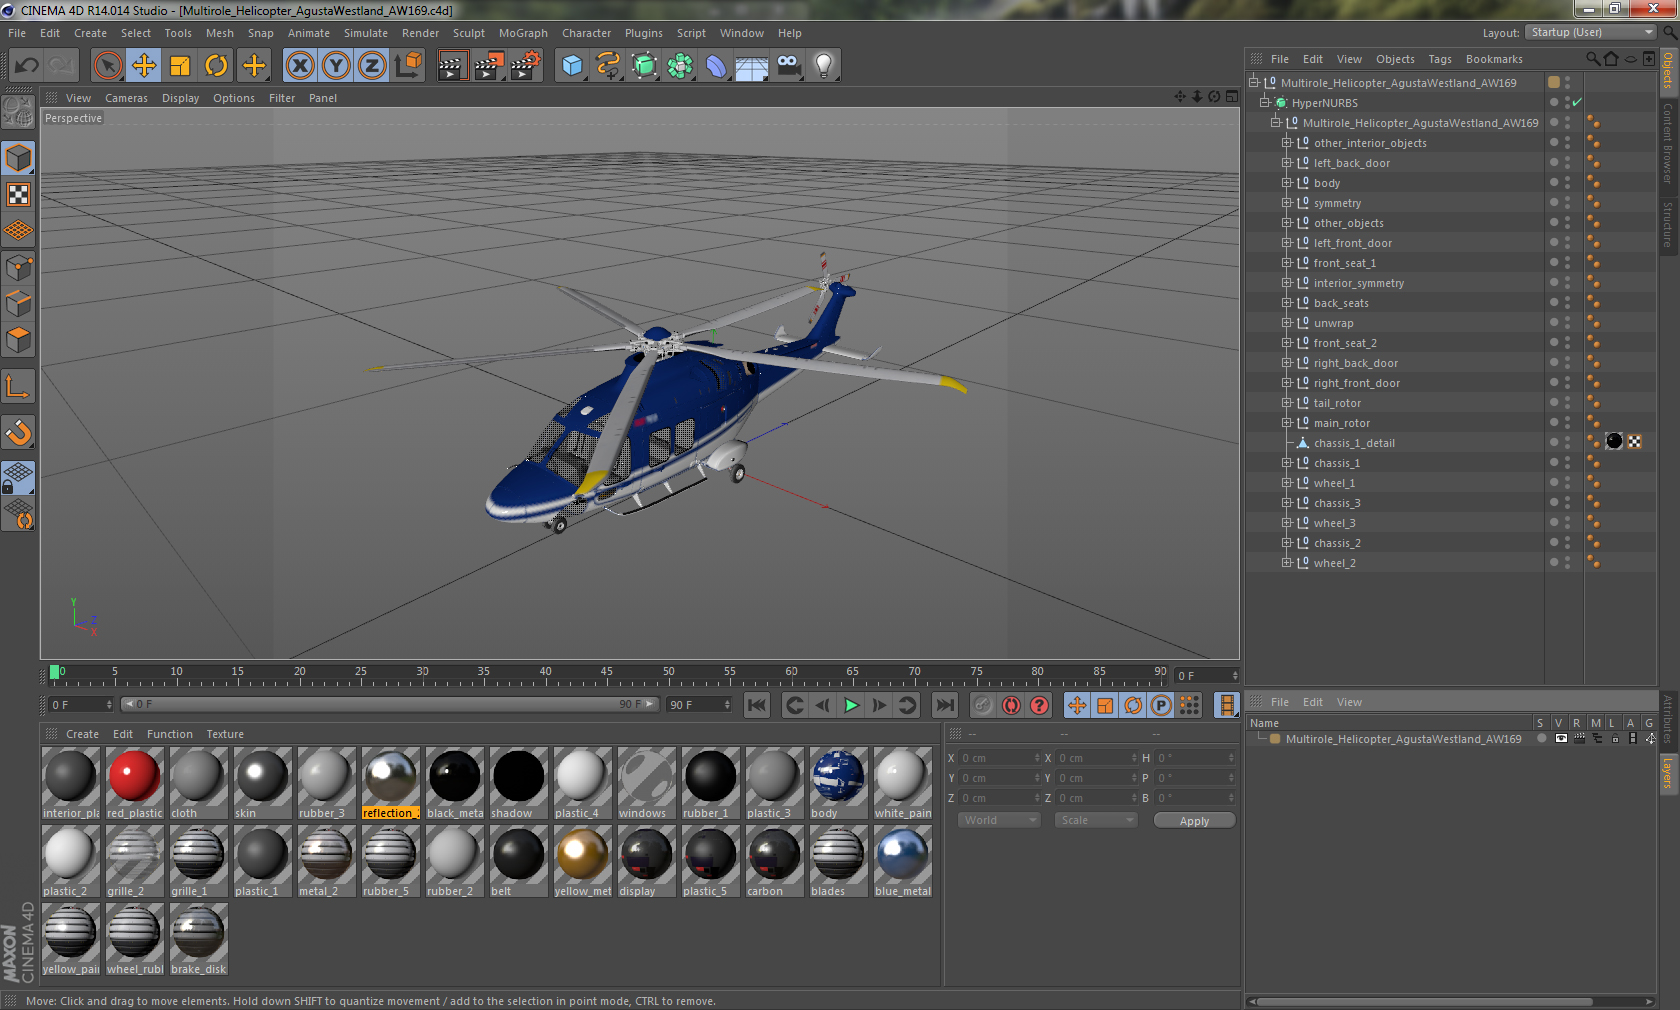The height and width of the screenshot is (1010, 1680).
Task: Click Make Editable icon in left toolbar
Action: (18, 112)
